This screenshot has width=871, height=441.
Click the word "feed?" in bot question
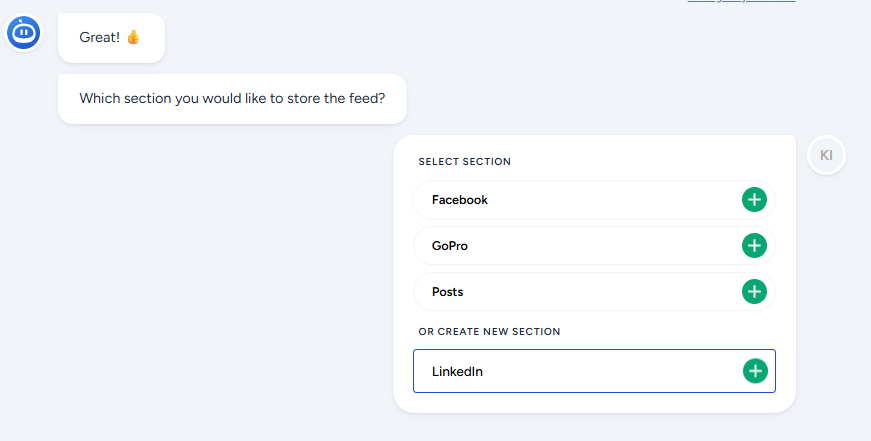pos(366,99)
